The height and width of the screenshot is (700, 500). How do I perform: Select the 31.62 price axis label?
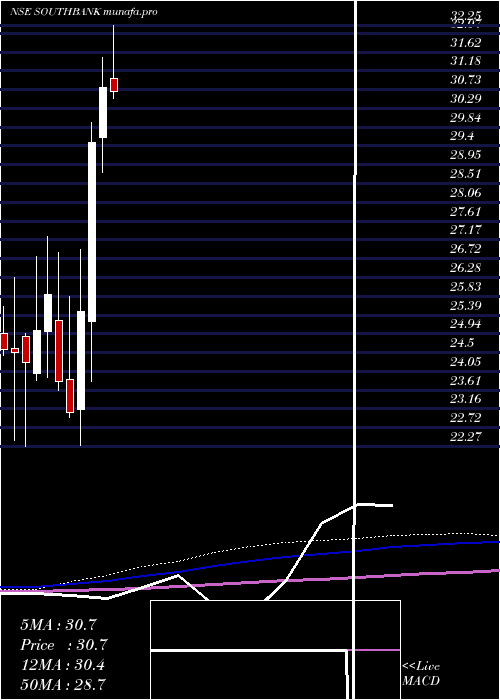pyautogui.click(x=466, y=42)
